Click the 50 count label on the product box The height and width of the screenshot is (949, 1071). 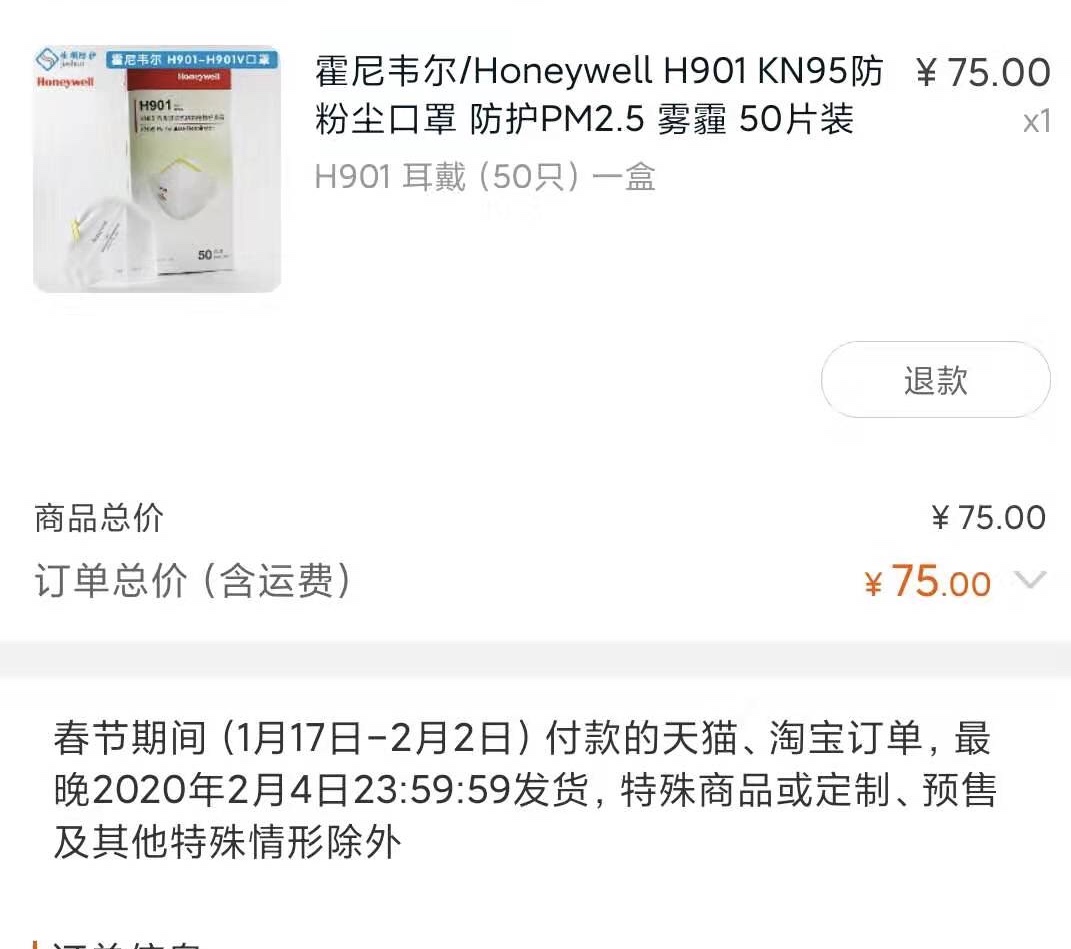click(x=205, y=255)
